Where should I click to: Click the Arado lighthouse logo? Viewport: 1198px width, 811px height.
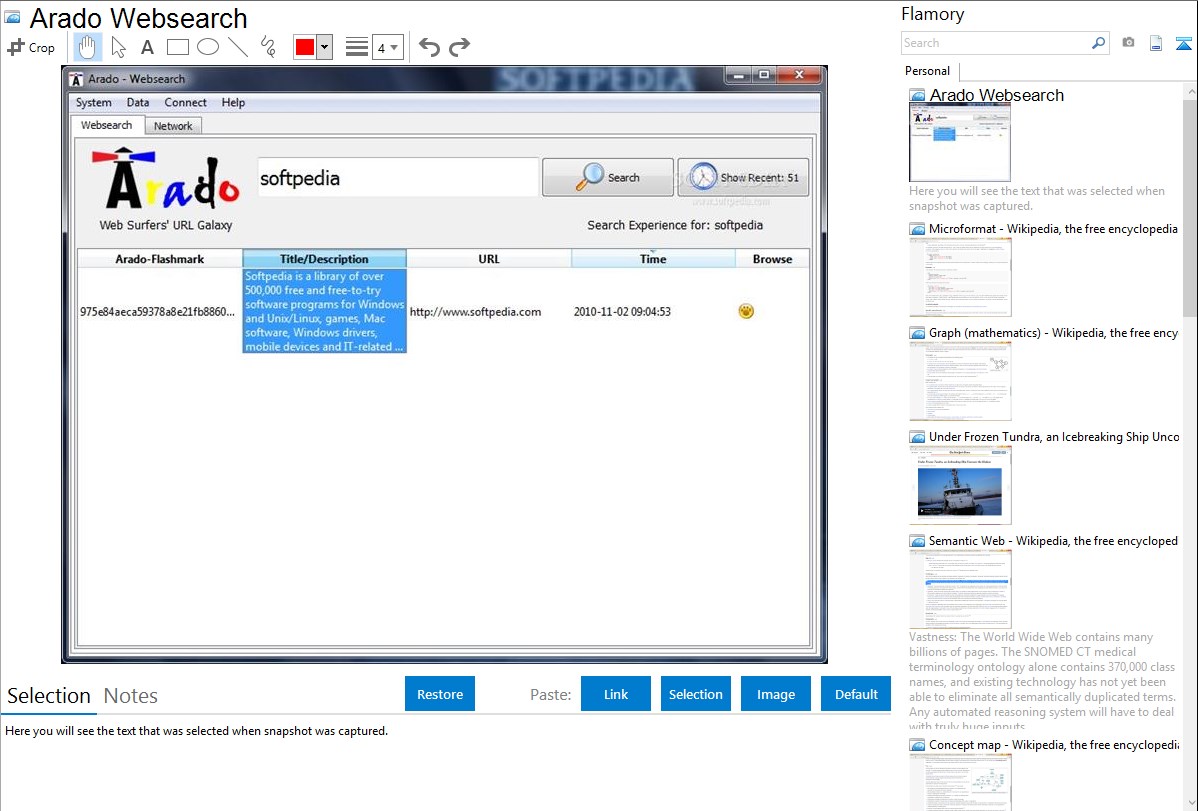point(165,179)
